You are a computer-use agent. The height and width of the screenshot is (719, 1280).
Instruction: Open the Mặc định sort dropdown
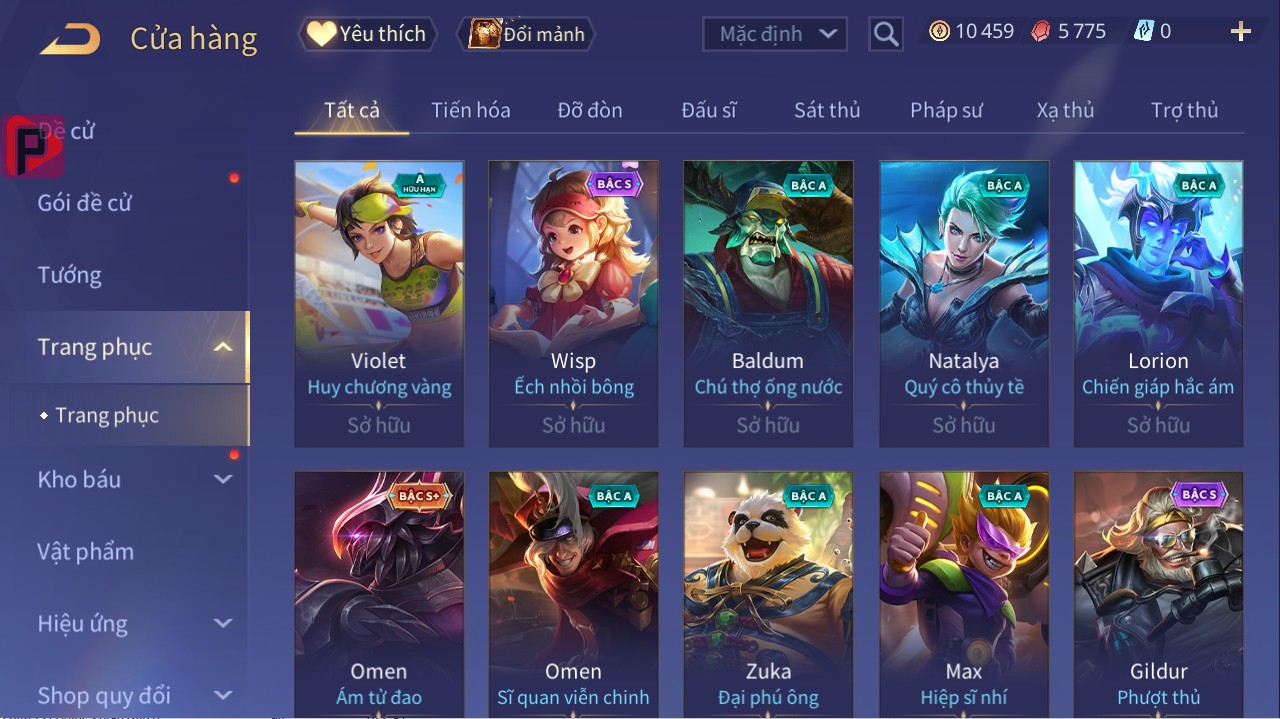tap(775, 34)
